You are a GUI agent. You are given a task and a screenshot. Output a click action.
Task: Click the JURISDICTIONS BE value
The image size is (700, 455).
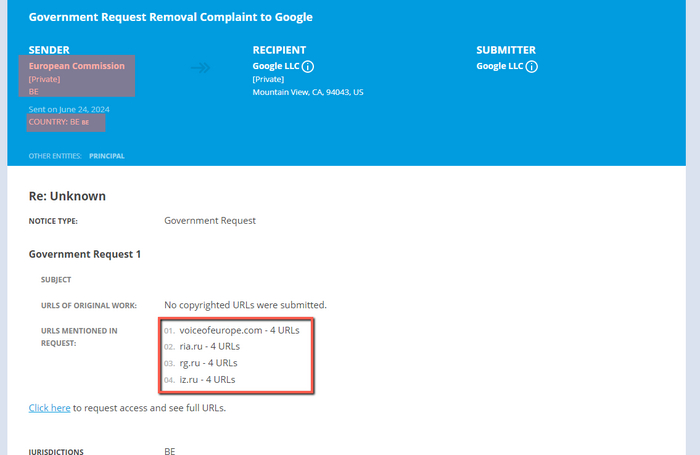(170, 451)
